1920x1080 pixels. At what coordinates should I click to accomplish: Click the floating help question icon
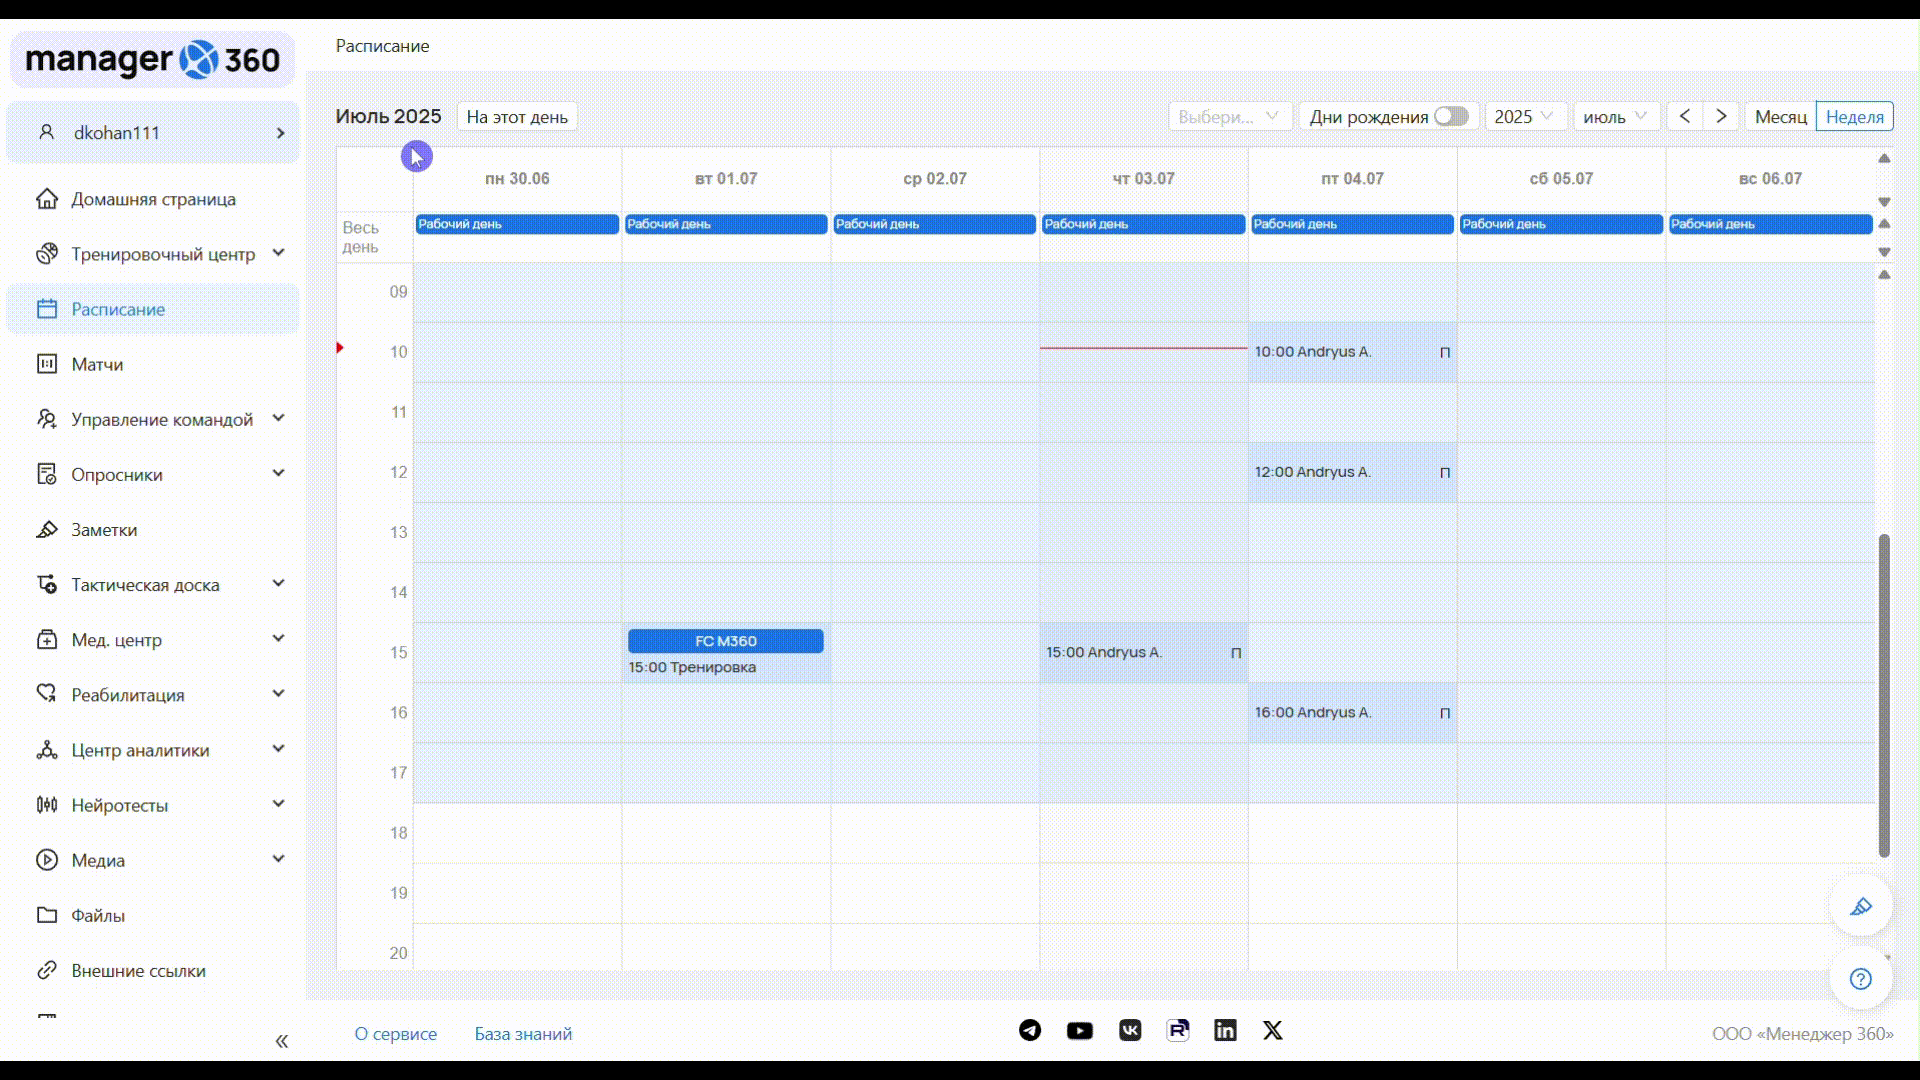tap(1860, 979)
